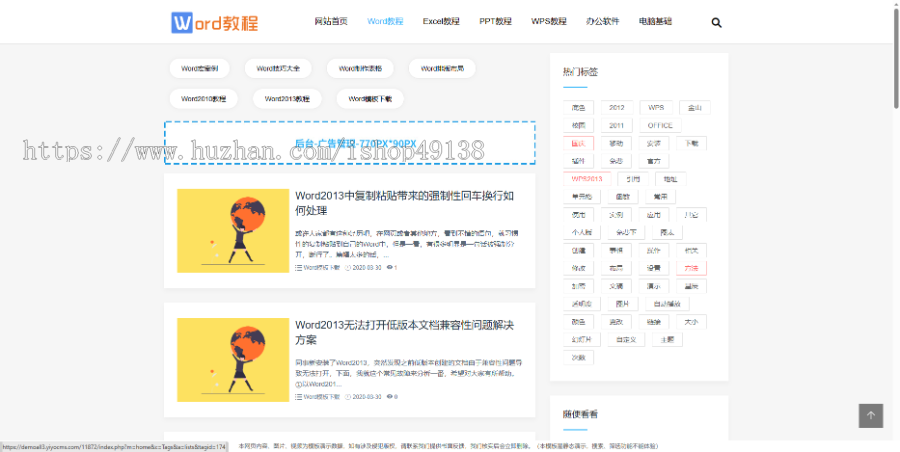Click the 地址 tag
The height and width of the screenshot is (452, 900).
tap(670, 179)
